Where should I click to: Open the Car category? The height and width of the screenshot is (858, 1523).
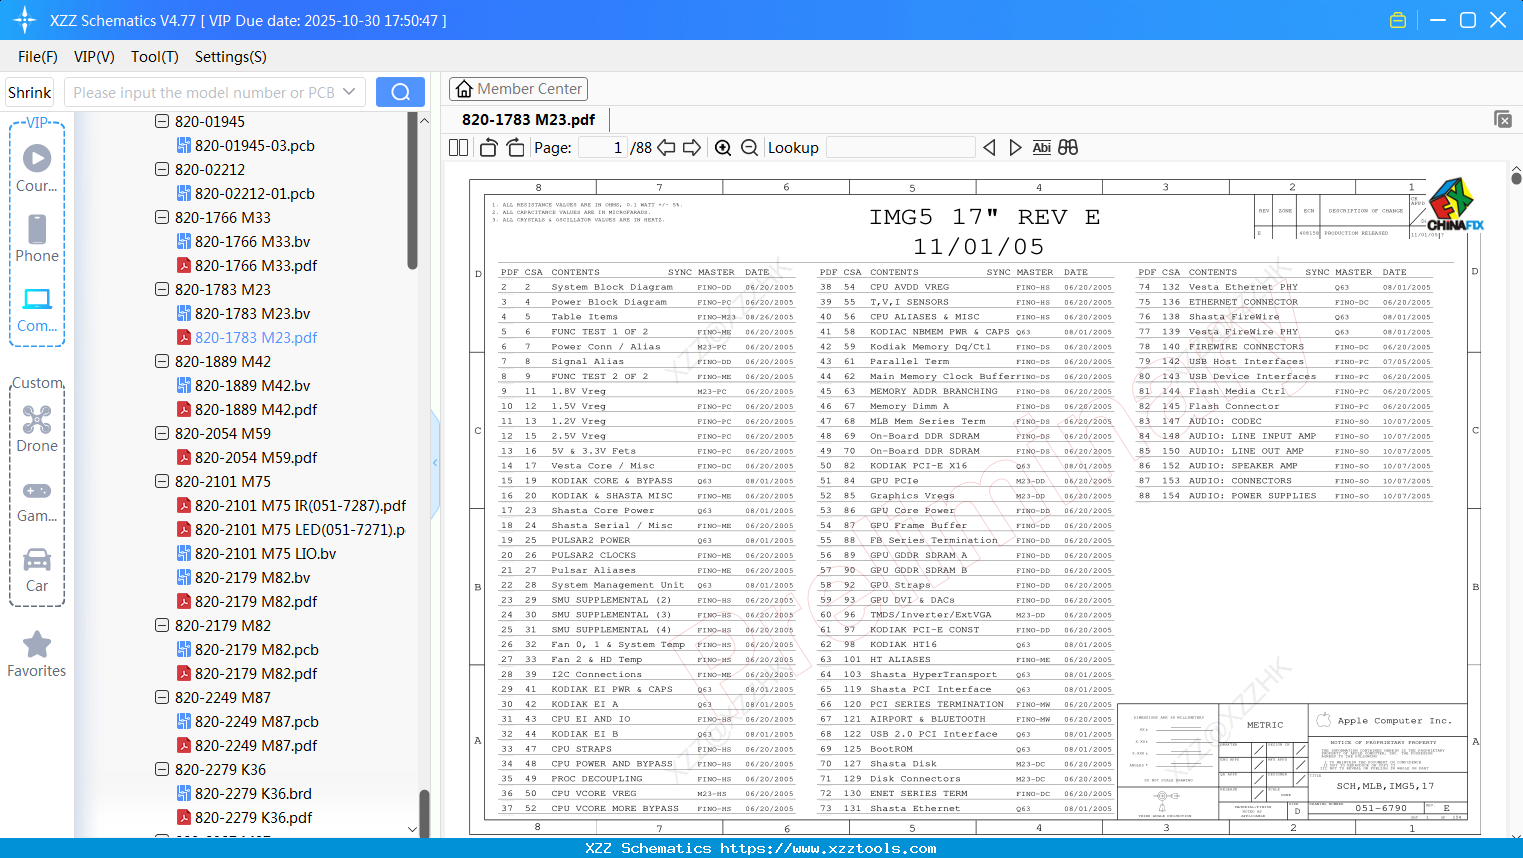[x=37, y=570]
